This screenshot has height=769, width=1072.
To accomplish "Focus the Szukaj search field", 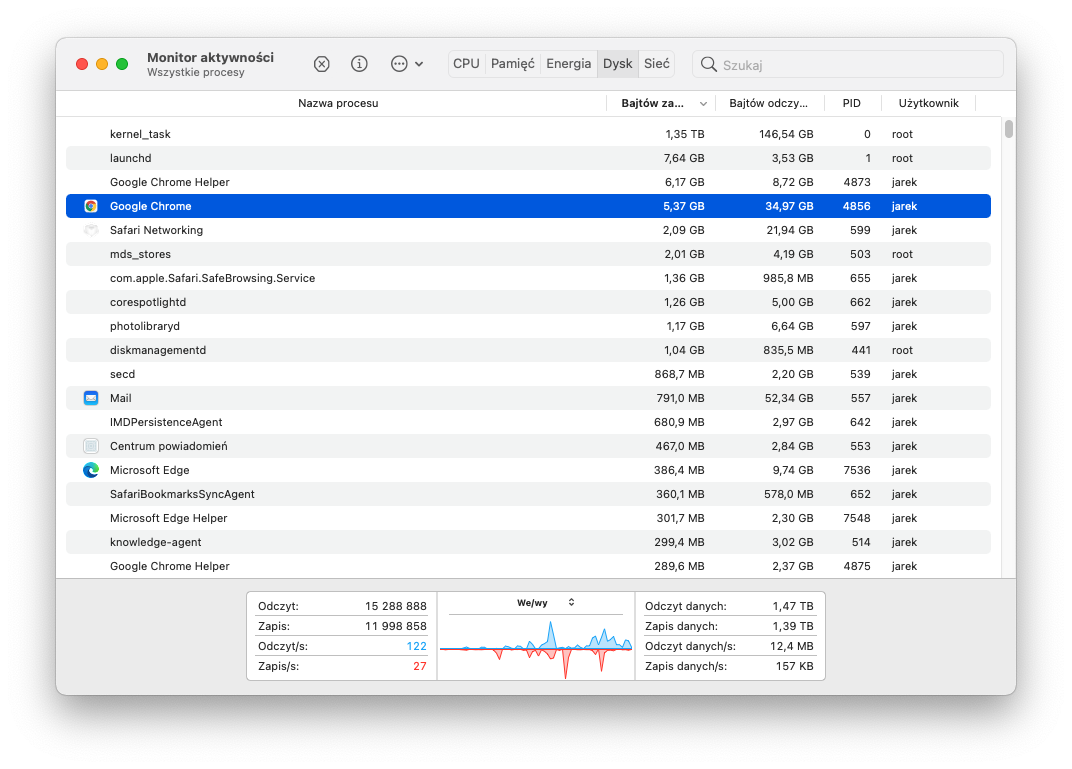I will pyautogui.click(x=848, y=64).
